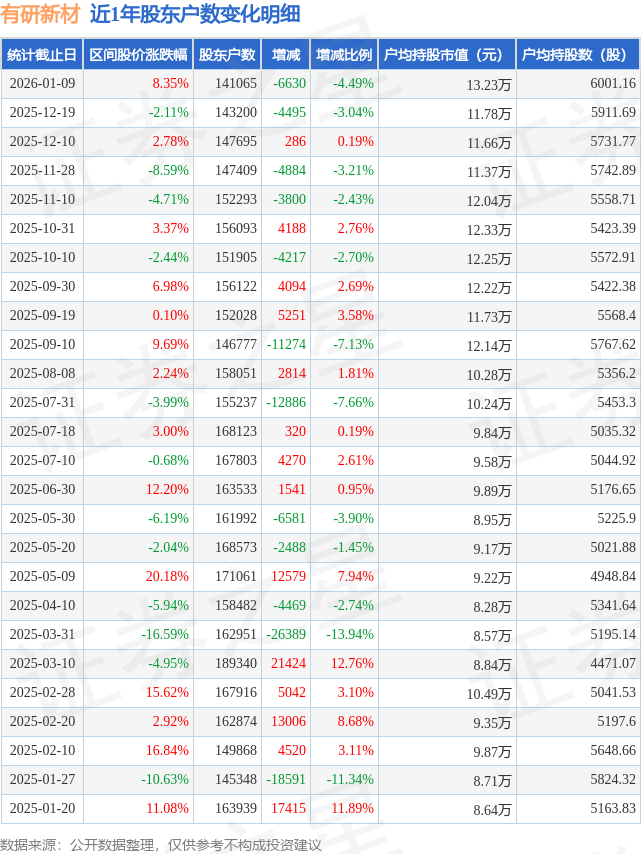Click the 统计截止日 column header

pyautogui.click(x=41, y=55)
